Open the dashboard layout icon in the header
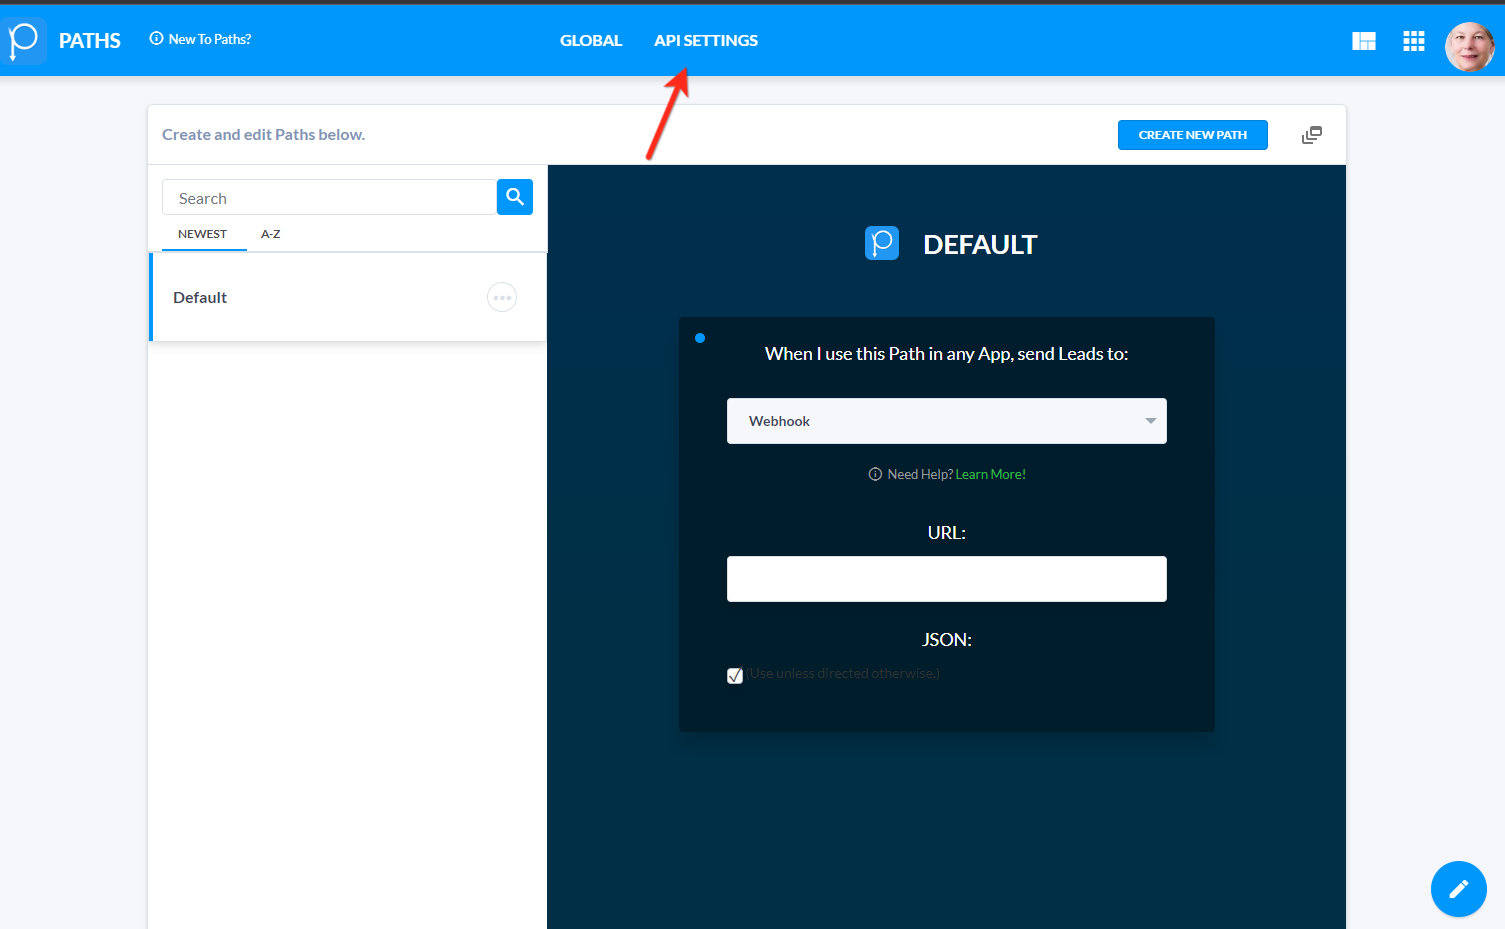Screen dimensions: 1505x929 [x=1363, y=41]
